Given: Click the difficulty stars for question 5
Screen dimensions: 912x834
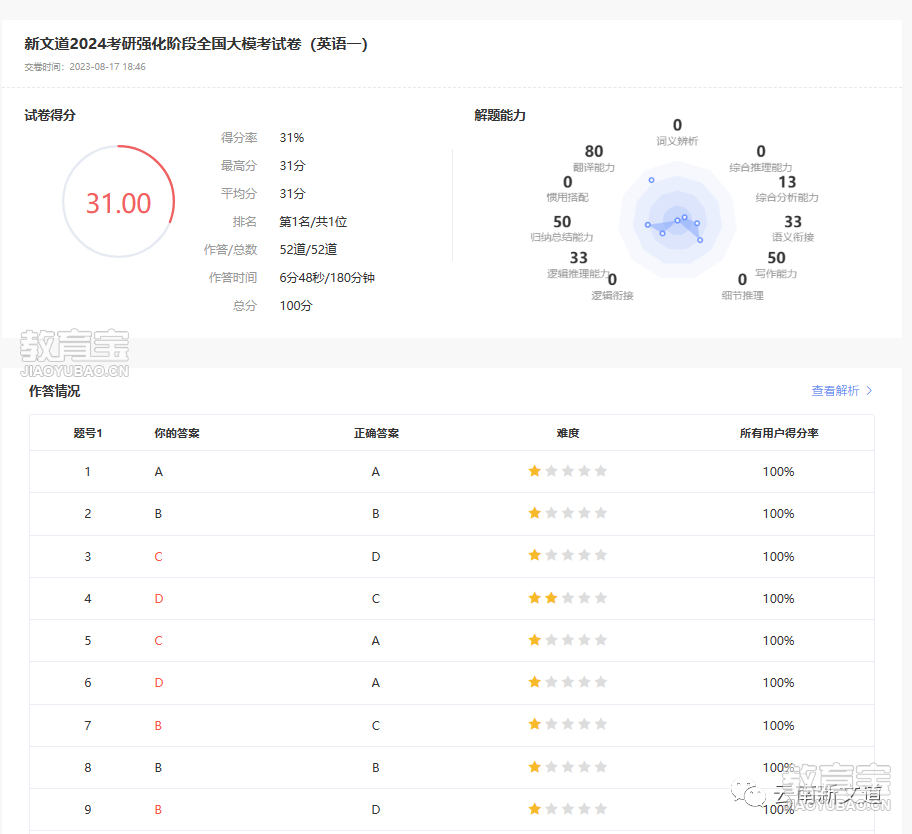Looking at the screenshot, I should click(568, 640).
